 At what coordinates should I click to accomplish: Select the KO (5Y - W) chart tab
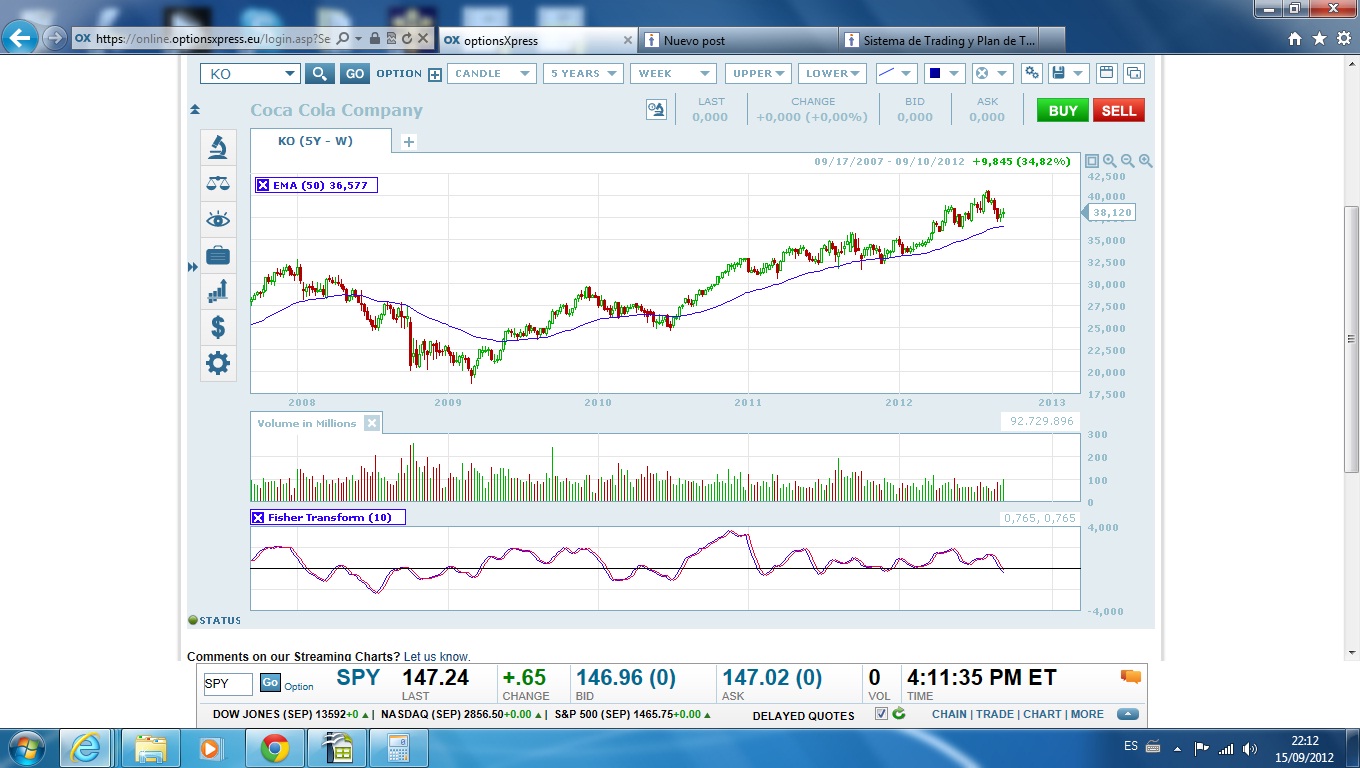[x=320, y=141]
